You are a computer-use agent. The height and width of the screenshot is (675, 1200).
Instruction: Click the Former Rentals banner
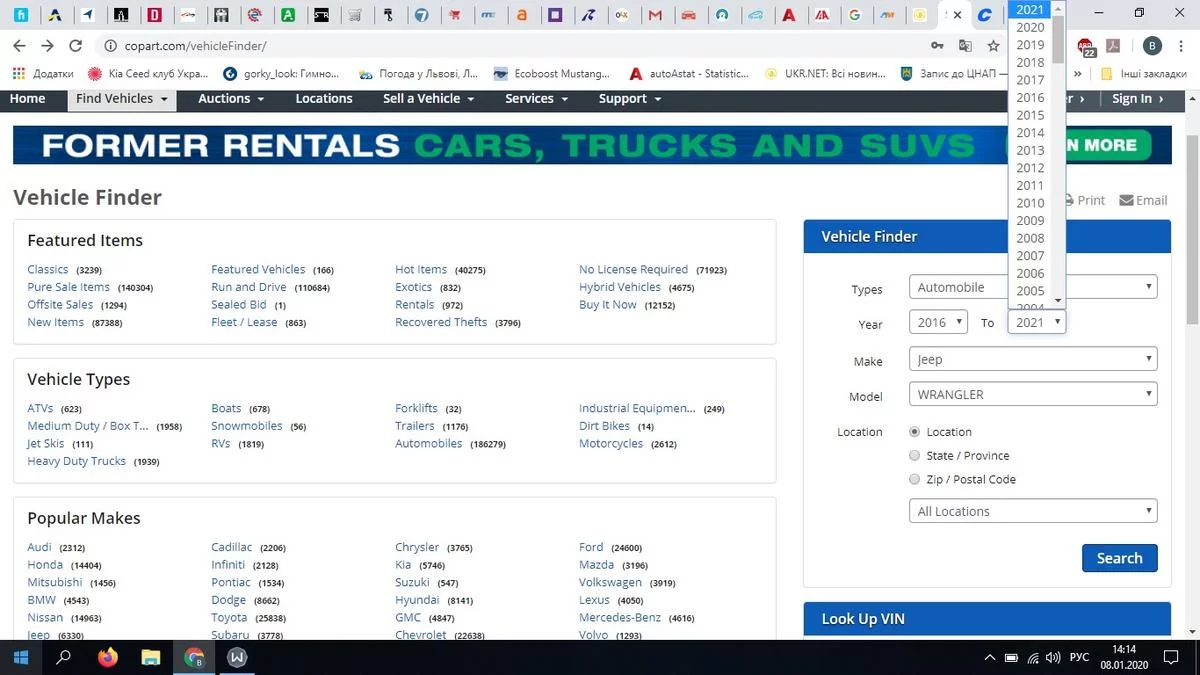click(592, 145)
